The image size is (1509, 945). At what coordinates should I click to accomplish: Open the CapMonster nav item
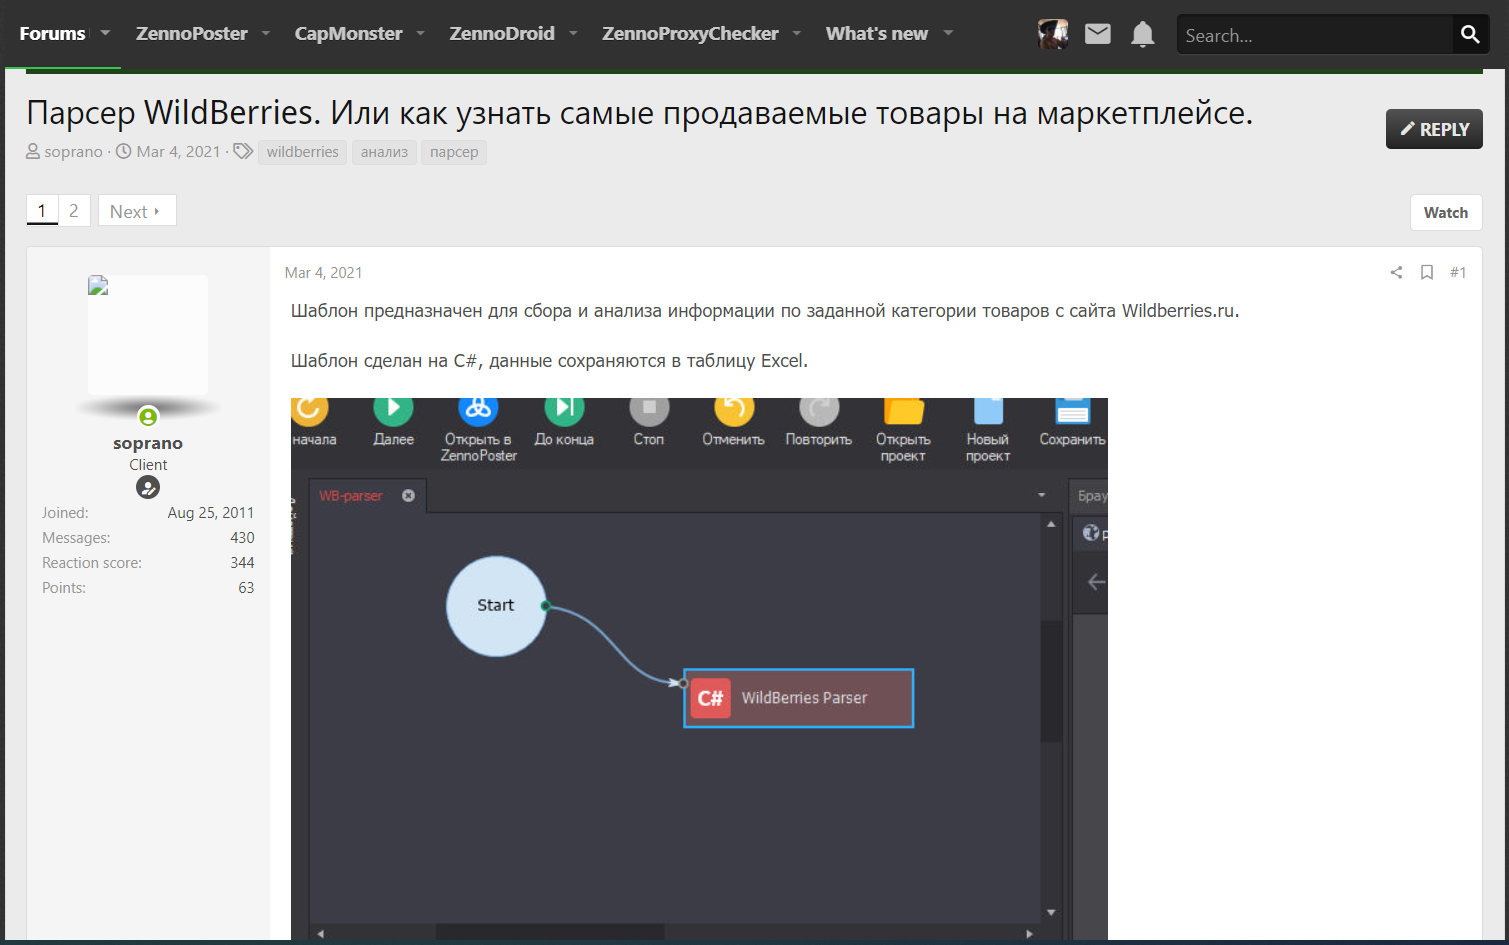point(348,34)
